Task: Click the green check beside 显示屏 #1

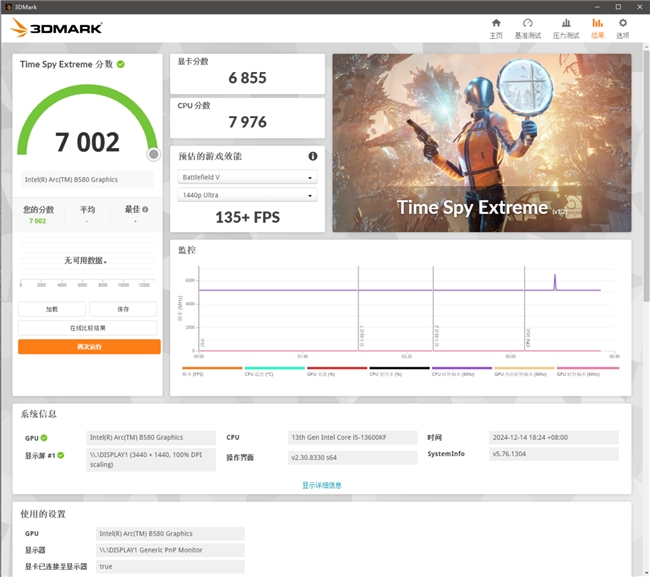Action: (x=61, y=455)
